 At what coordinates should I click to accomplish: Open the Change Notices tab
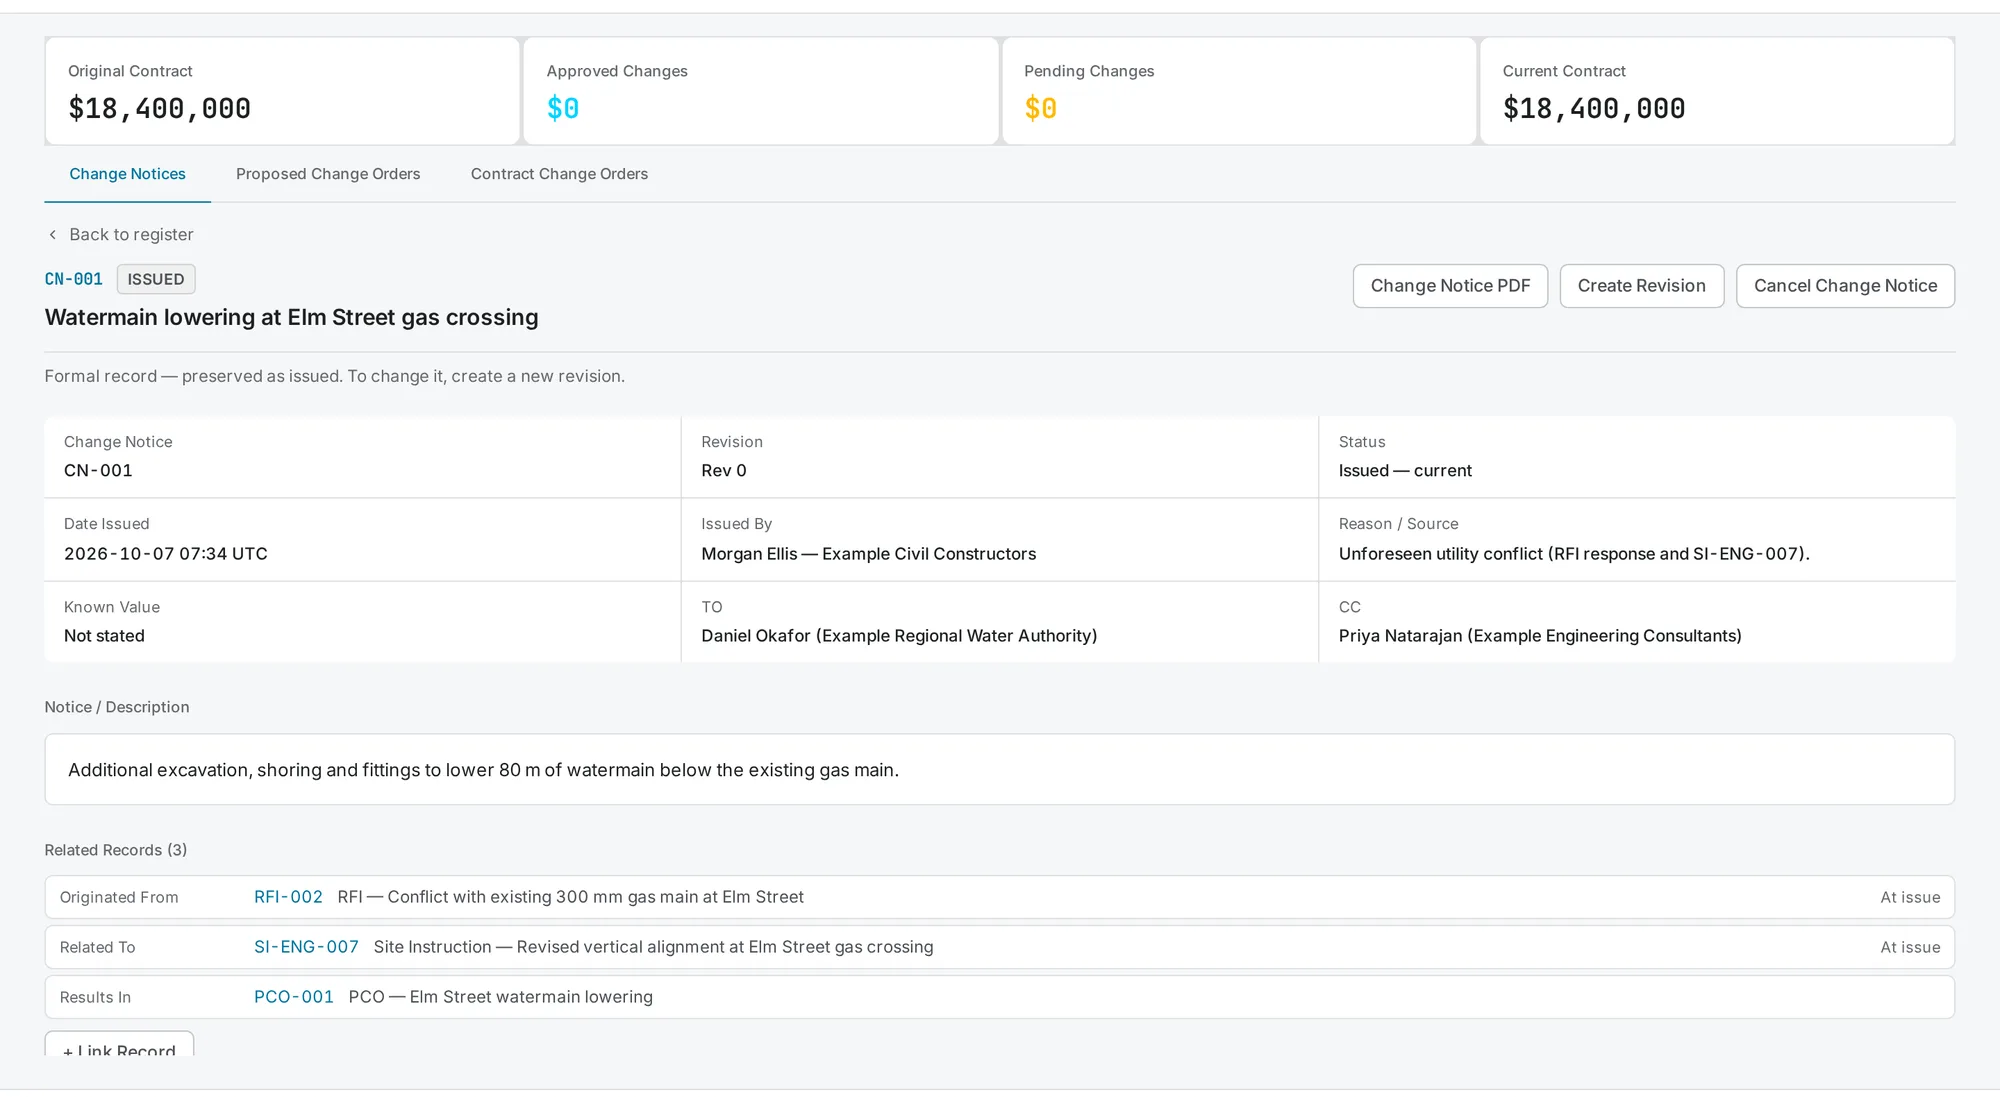(x=127, y=174)
